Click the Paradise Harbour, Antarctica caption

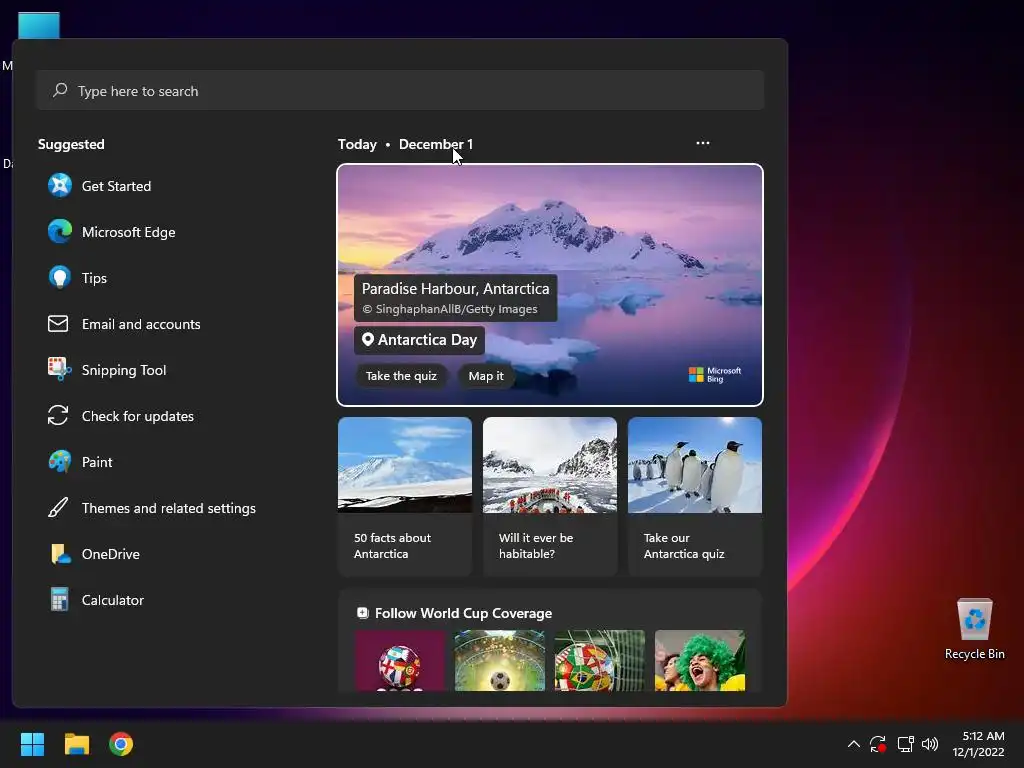click(x=455, y=289)
